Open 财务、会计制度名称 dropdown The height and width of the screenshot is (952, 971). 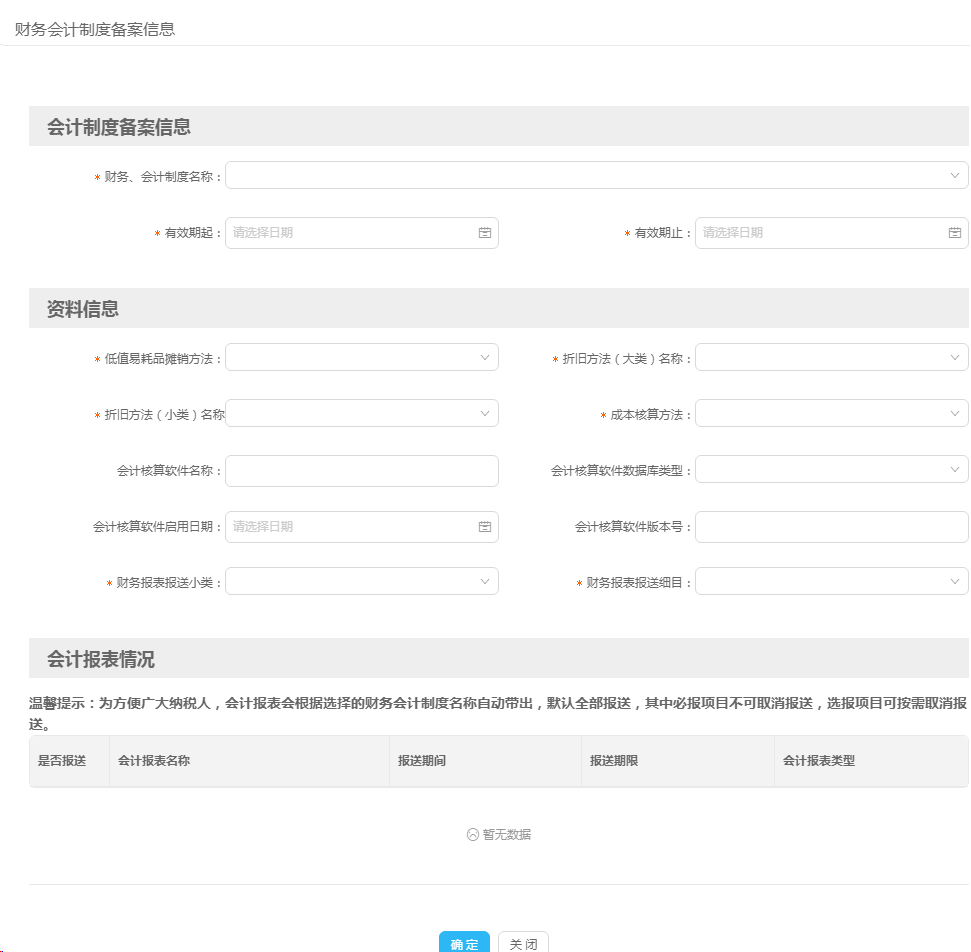596,175
